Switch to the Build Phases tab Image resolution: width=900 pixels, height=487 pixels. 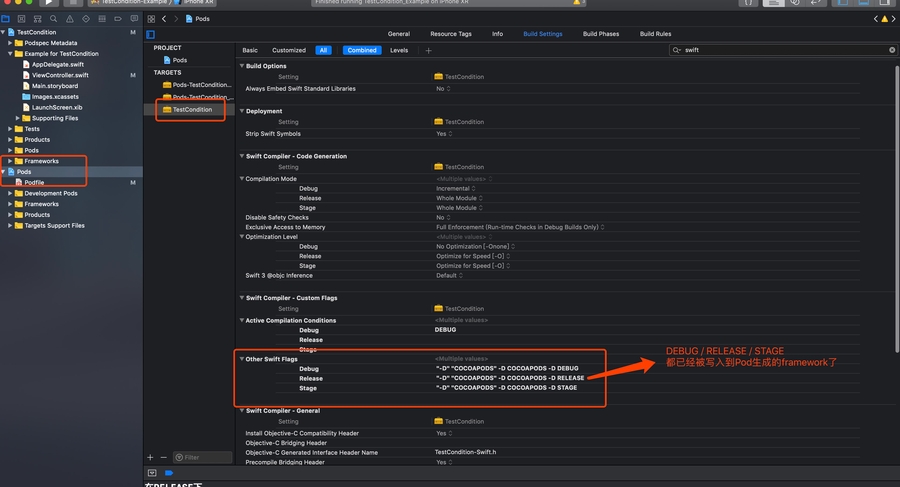coord(601,34)
